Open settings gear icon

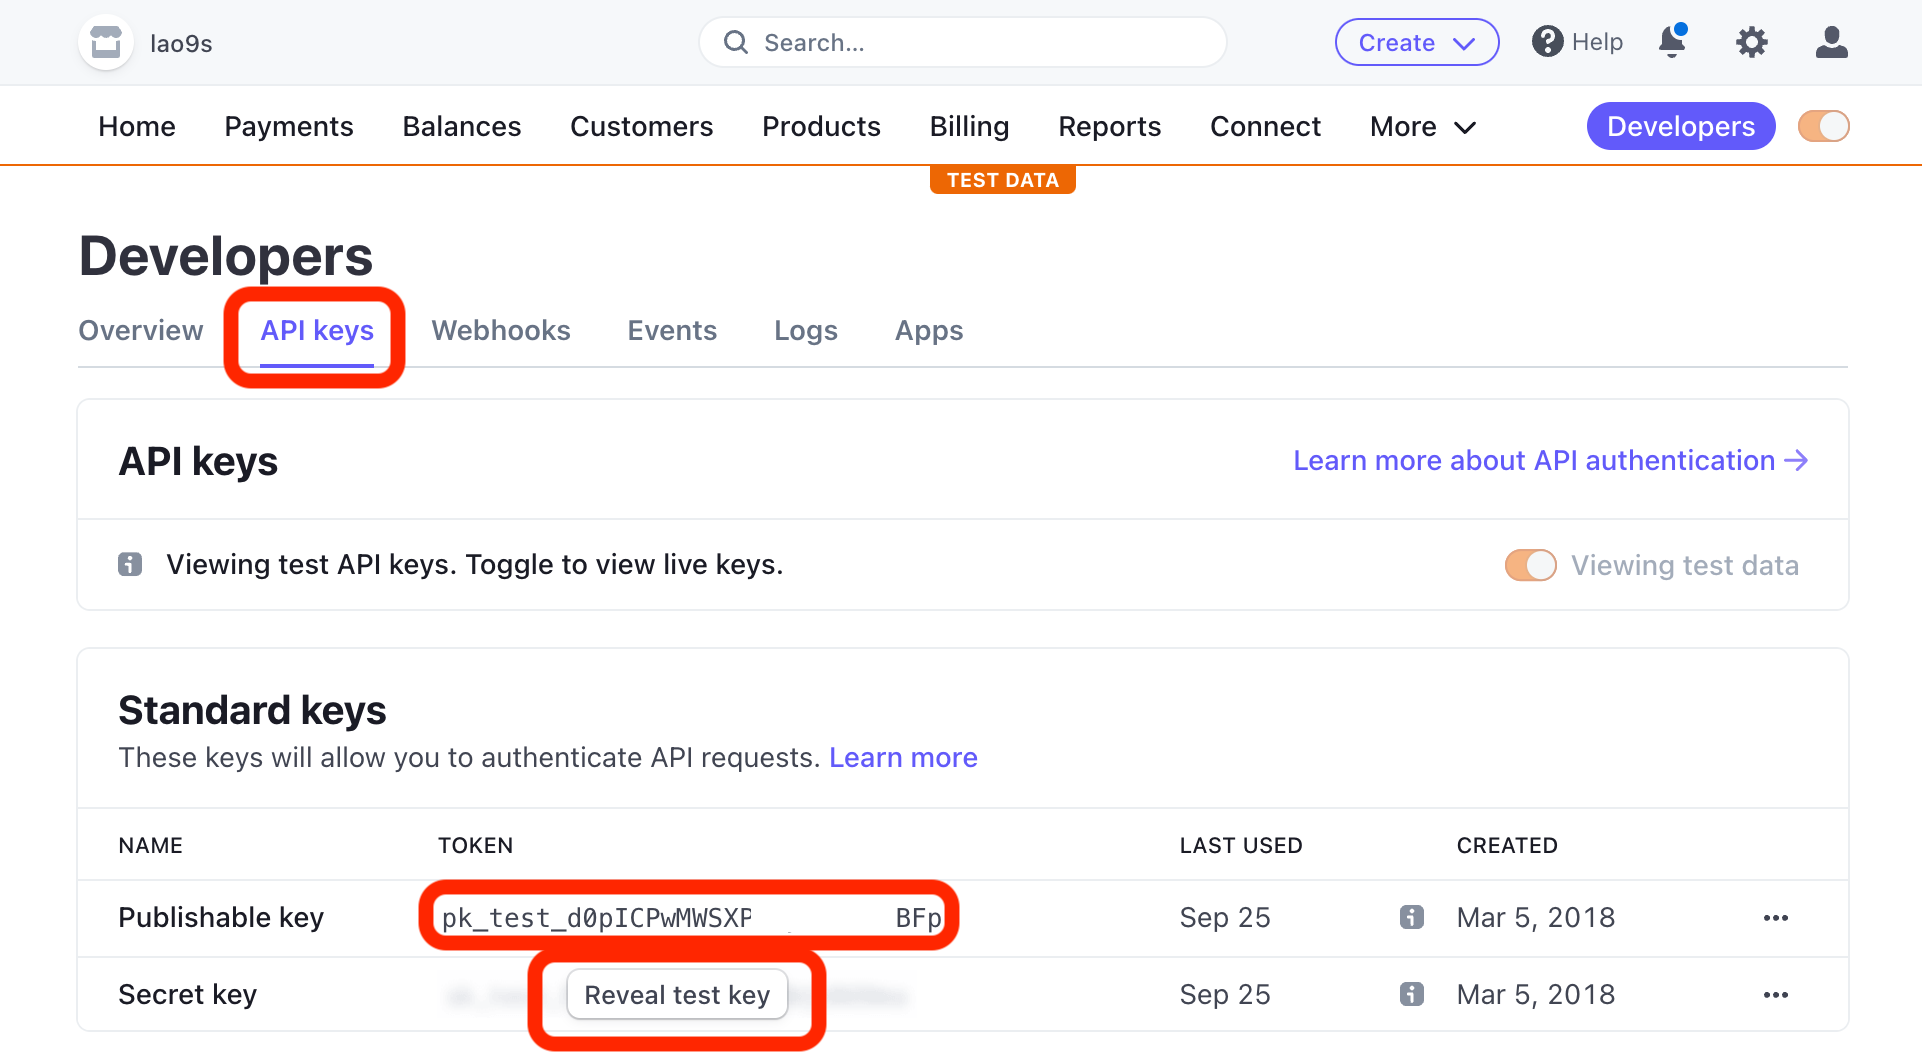click(x=1752, y=42)
